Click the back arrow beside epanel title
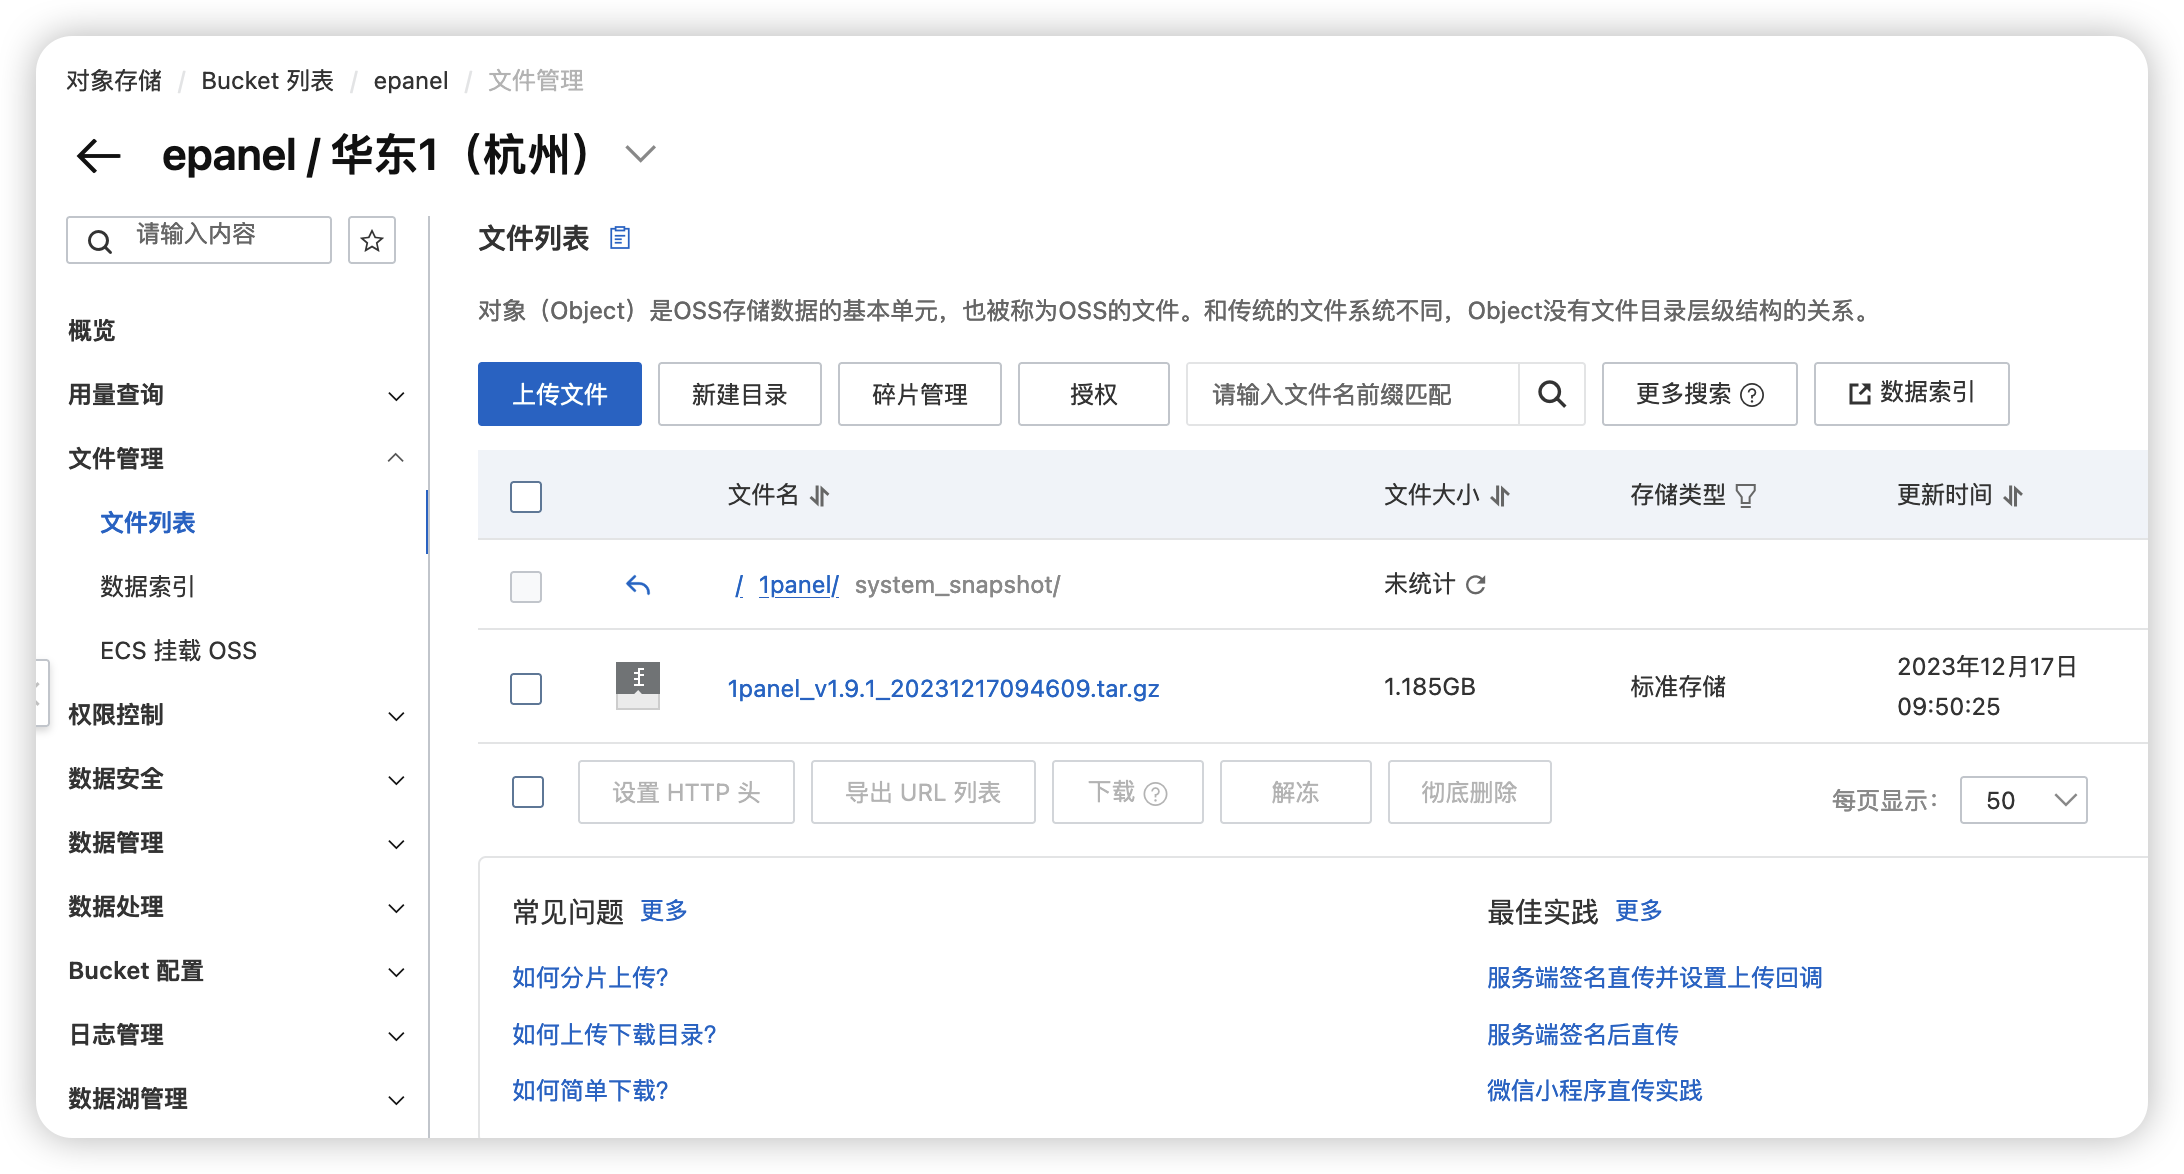 pyautogui.click(x=98, y=156)
